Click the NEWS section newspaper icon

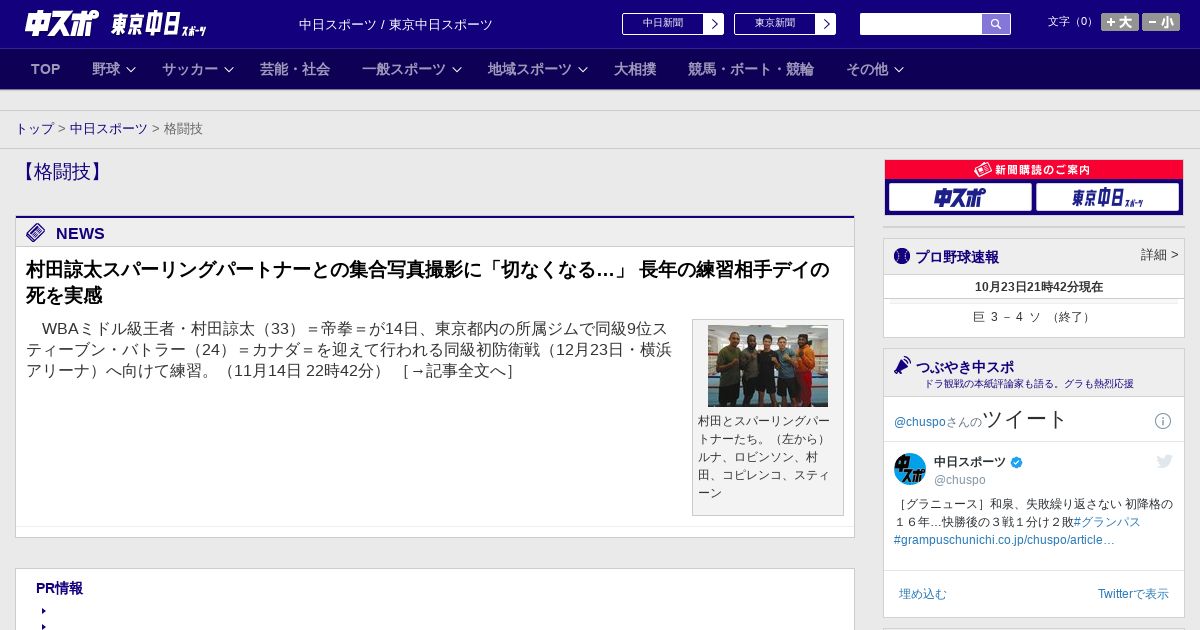click(36, 233)
